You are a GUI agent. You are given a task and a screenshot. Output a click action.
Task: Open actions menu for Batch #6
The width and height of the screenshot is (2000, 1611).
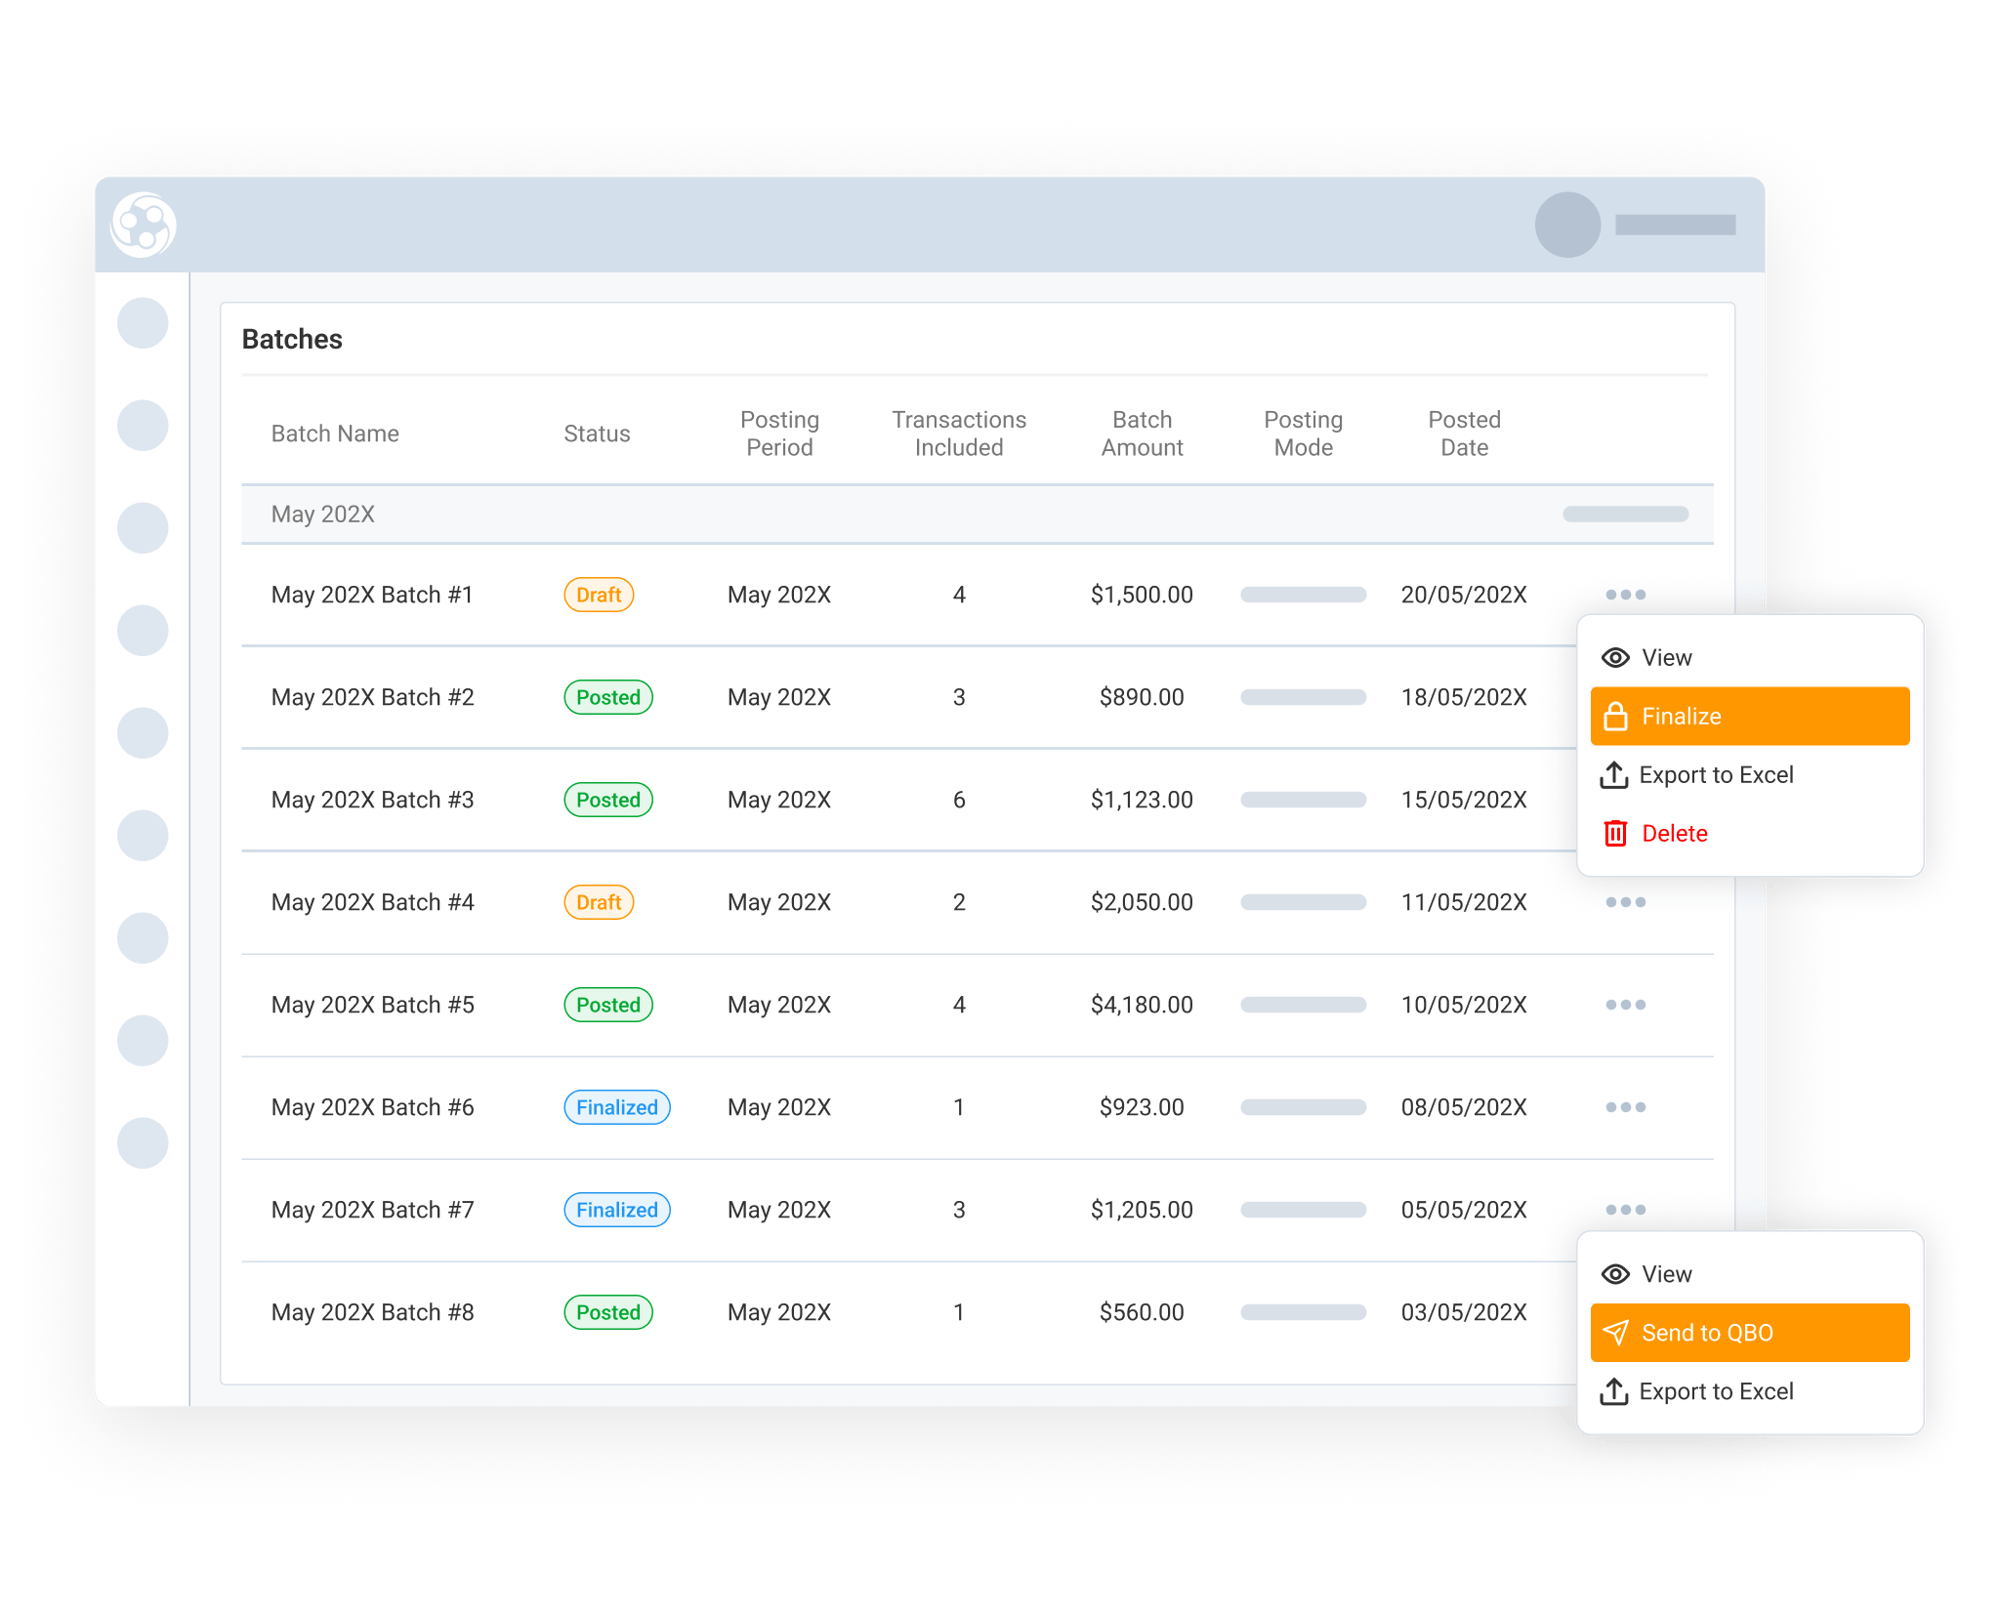pos(1625,1107)
